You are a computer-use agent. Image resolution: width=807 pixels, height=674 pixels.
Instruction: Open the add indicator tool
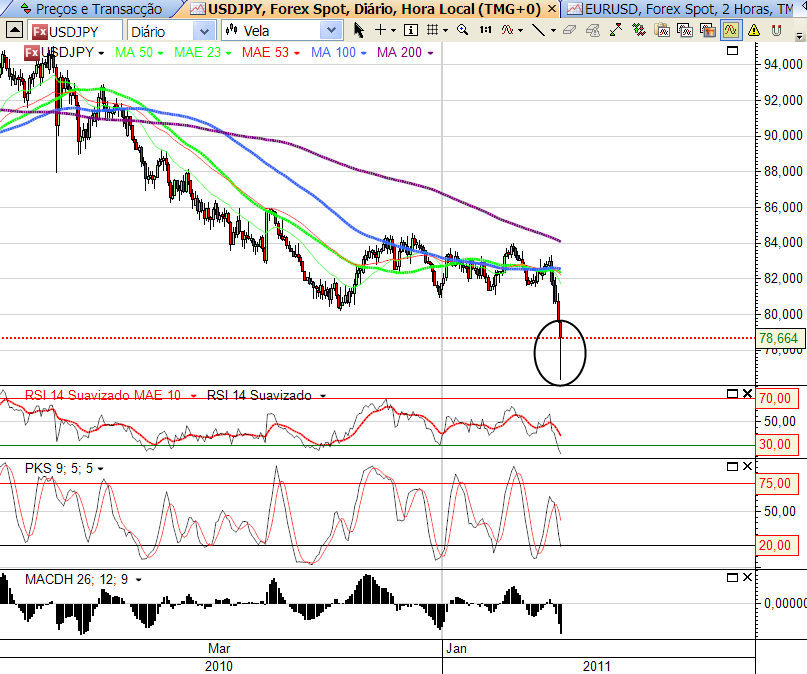tap(507, 30)
